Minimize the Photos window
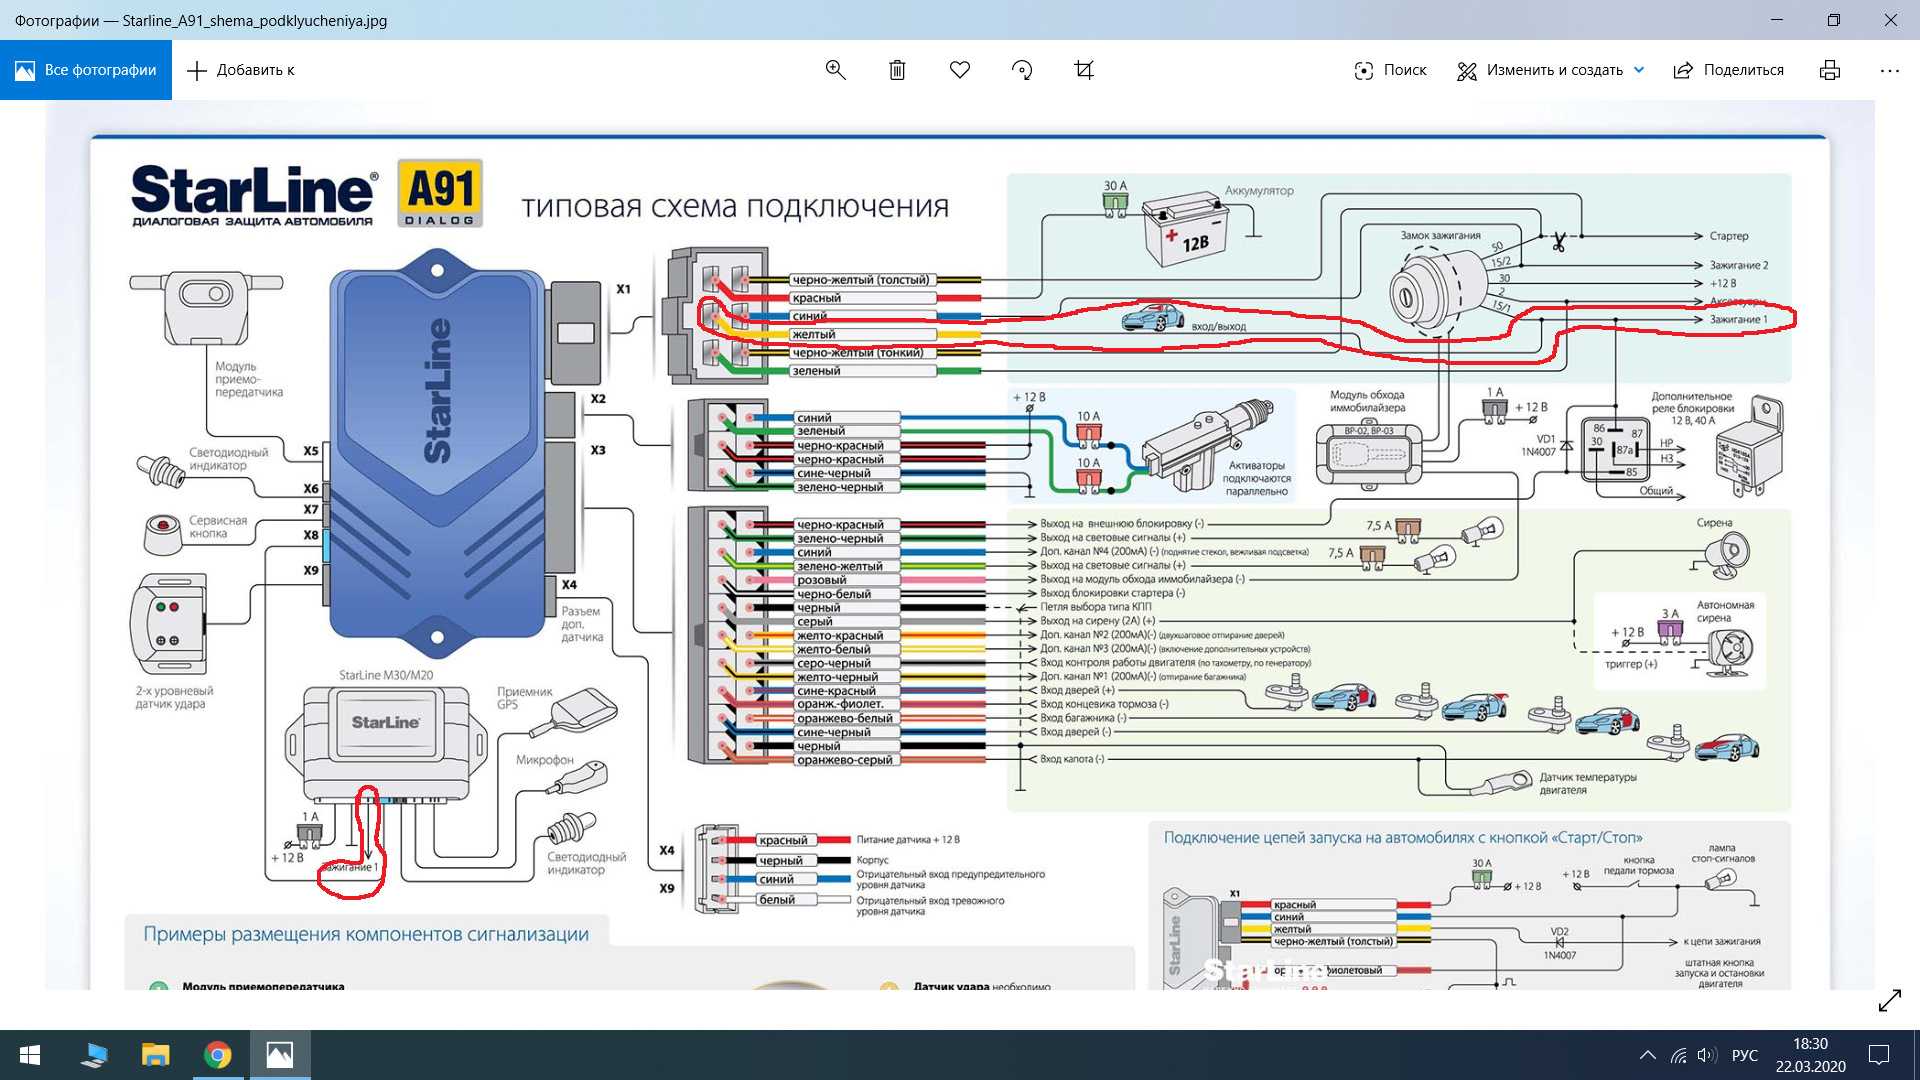Viewport: 1920px width, 1080px height. (x=1777, y=20)
